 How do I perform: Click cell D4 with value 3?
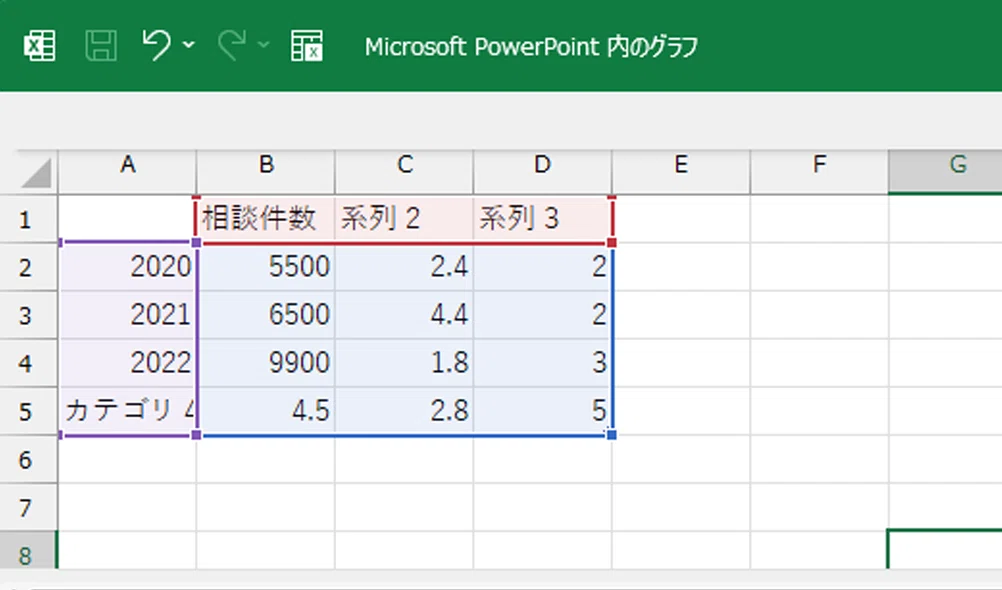point(543,363)
